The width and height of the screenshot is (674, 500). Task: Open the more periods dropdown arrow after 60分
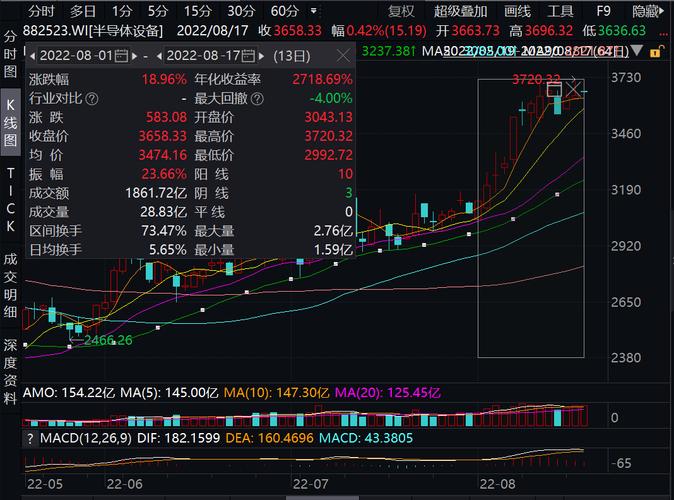click(x=314, y=11)
